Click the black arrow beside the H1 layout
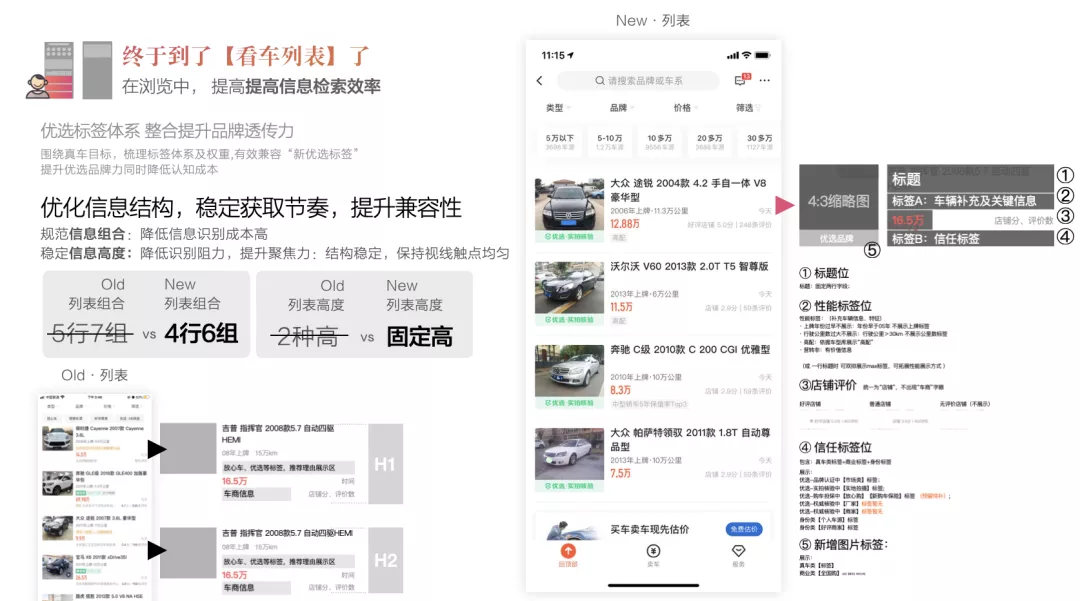1080x601 pixels. tap(156, 450)
